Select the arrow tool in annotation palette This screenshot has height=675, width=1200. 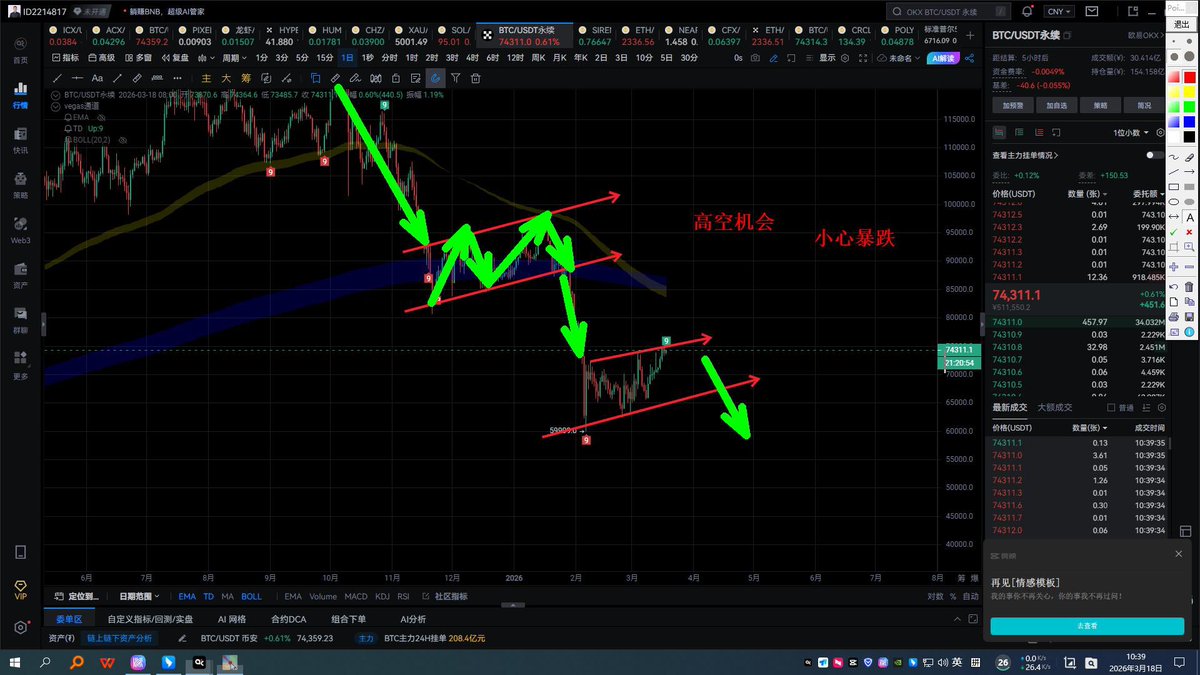1189,172
